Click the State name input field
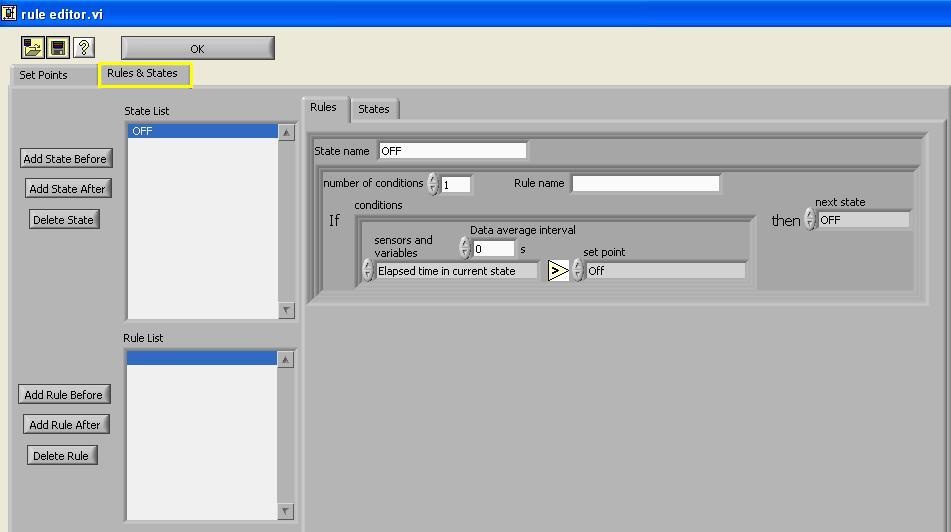The width and height of the screenshot is (951, 532). point(452,151)
